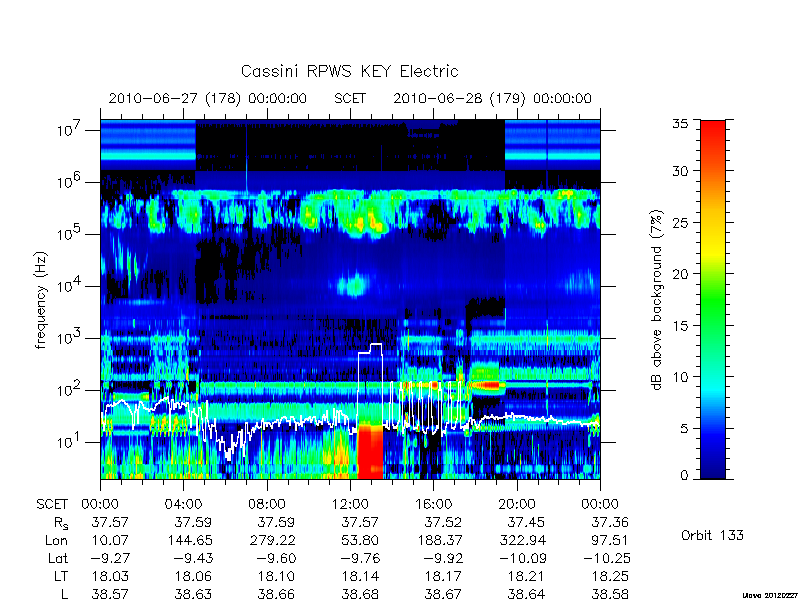Select longitude value 97.51
This screenshot has height=600, width=800.
tap(610, 540)
